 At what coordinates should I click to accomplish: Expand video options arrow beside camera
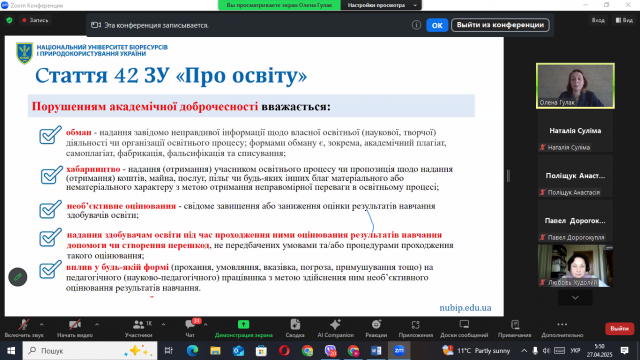click(x=97, y=325)
